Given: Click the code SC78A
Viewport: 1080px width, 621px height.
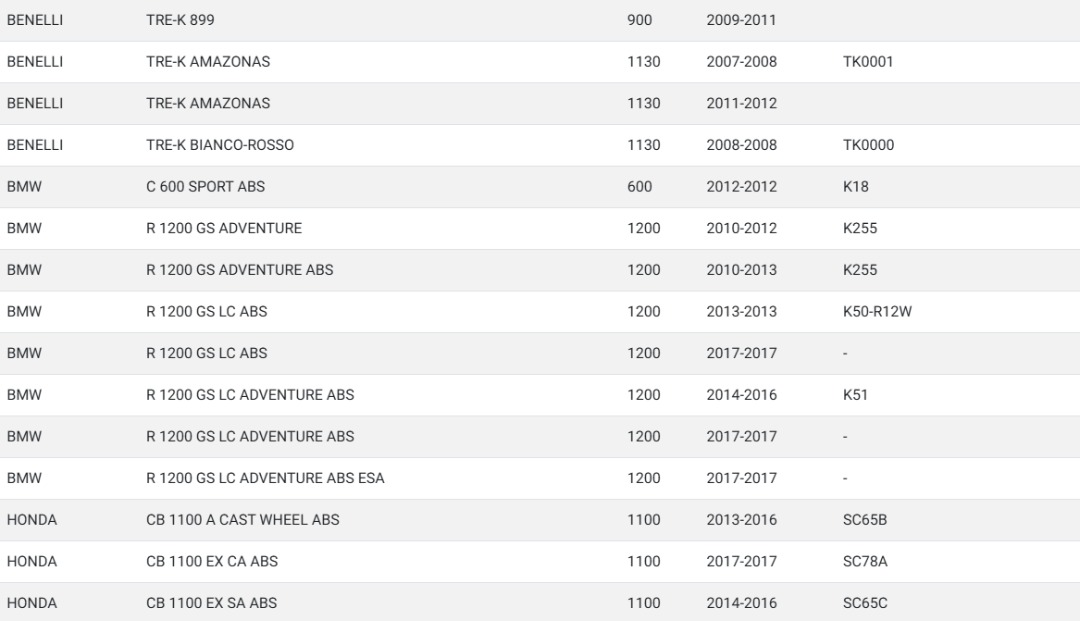Looking at the screenshot, I should (x=864, y=561).
